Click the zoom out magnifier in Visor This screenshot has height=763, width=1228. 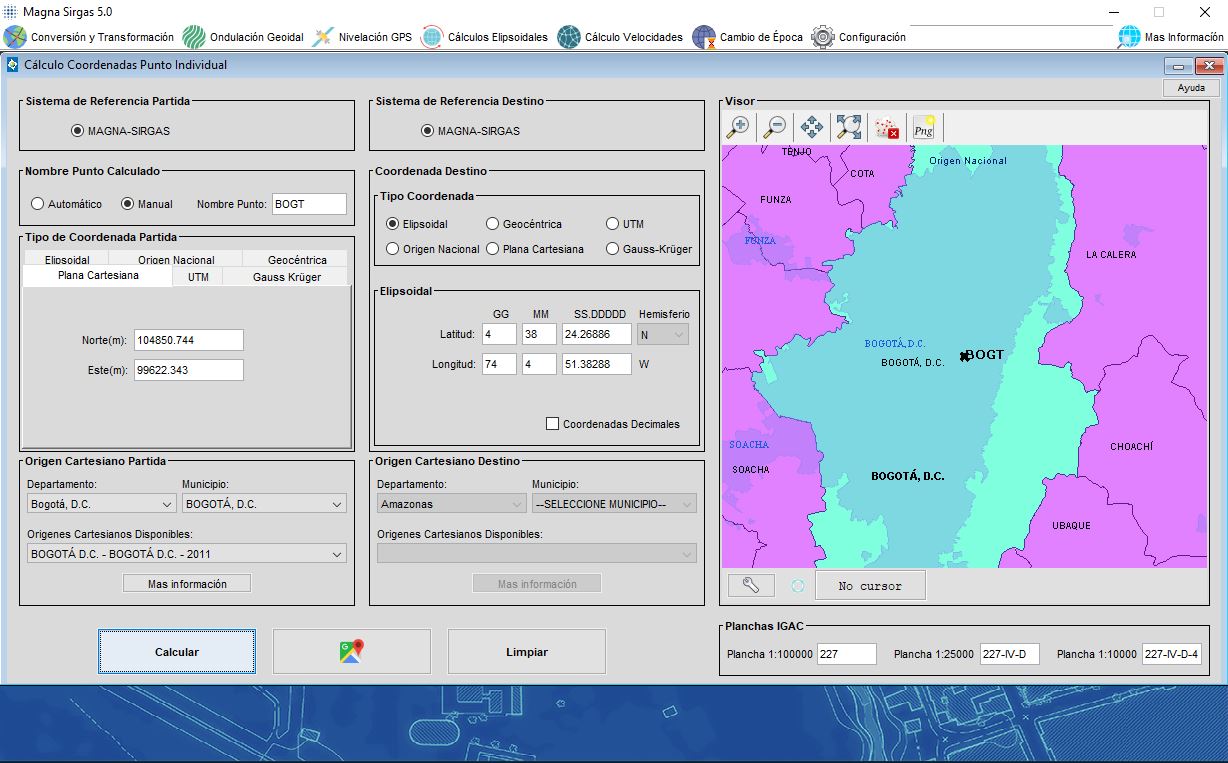tap(774, 127)
